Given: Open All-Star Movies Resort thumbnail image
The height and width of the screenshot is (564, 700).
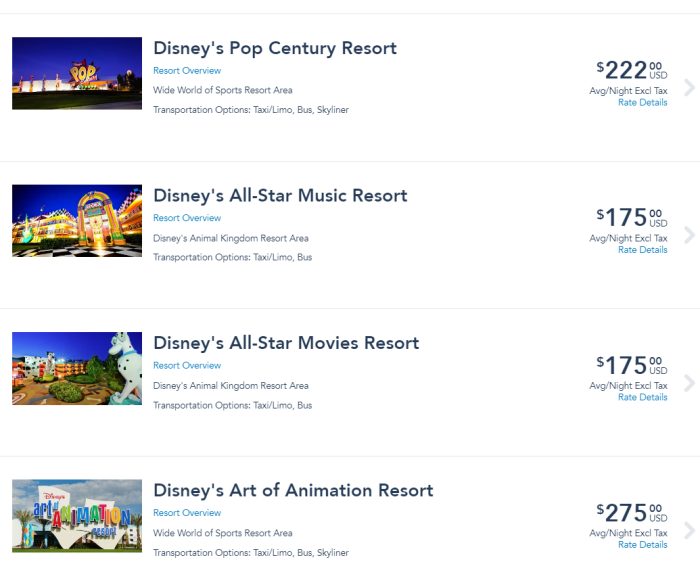Looking at the screenshot, I should point(77,368).
